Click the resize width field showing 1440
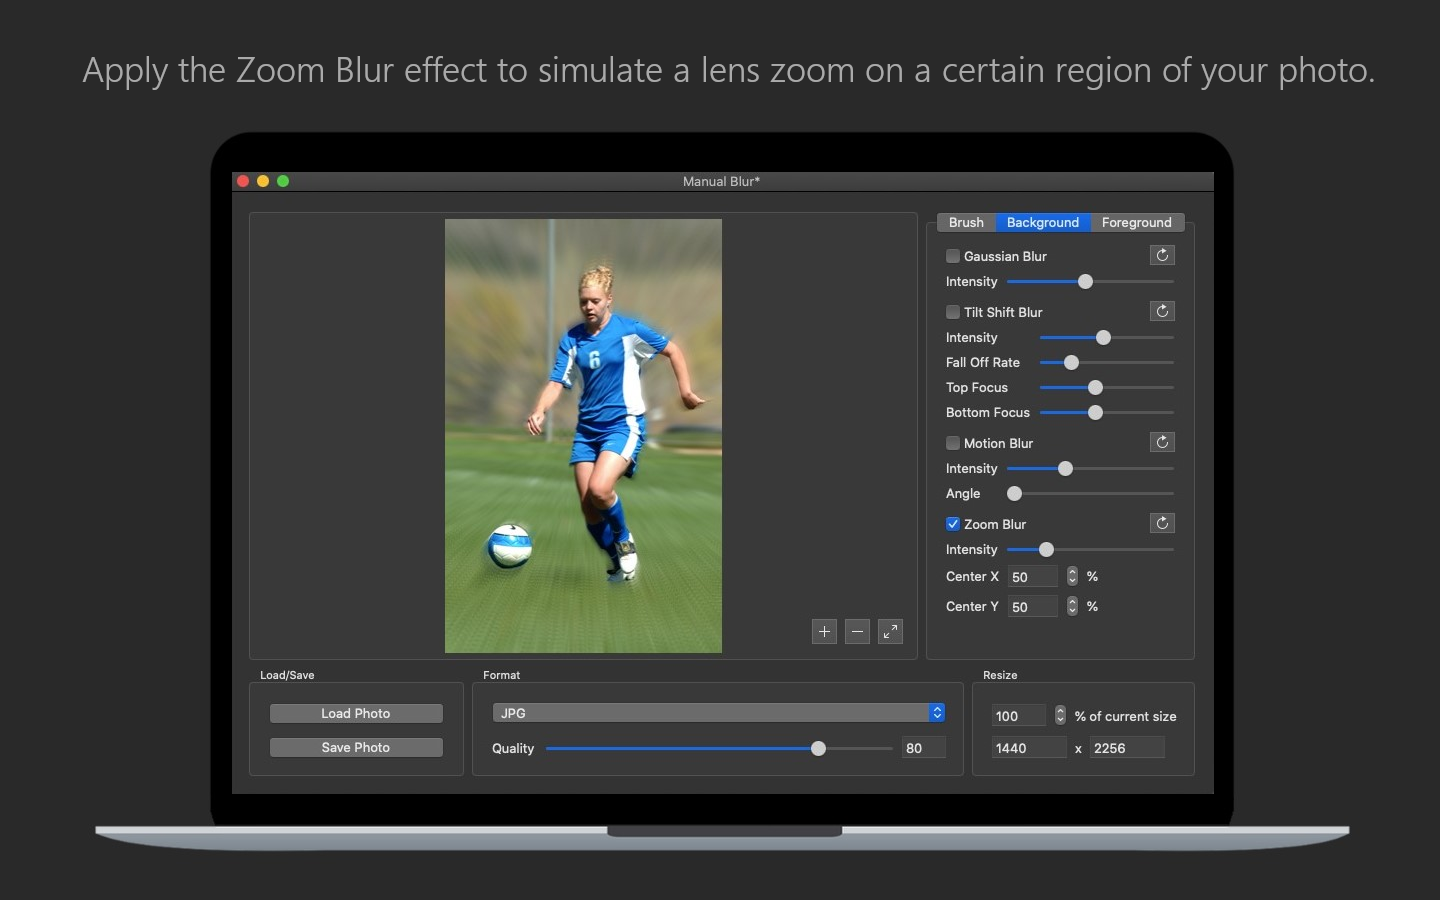The width and height of the screenshot is (1440, 900). point(1028,748)
